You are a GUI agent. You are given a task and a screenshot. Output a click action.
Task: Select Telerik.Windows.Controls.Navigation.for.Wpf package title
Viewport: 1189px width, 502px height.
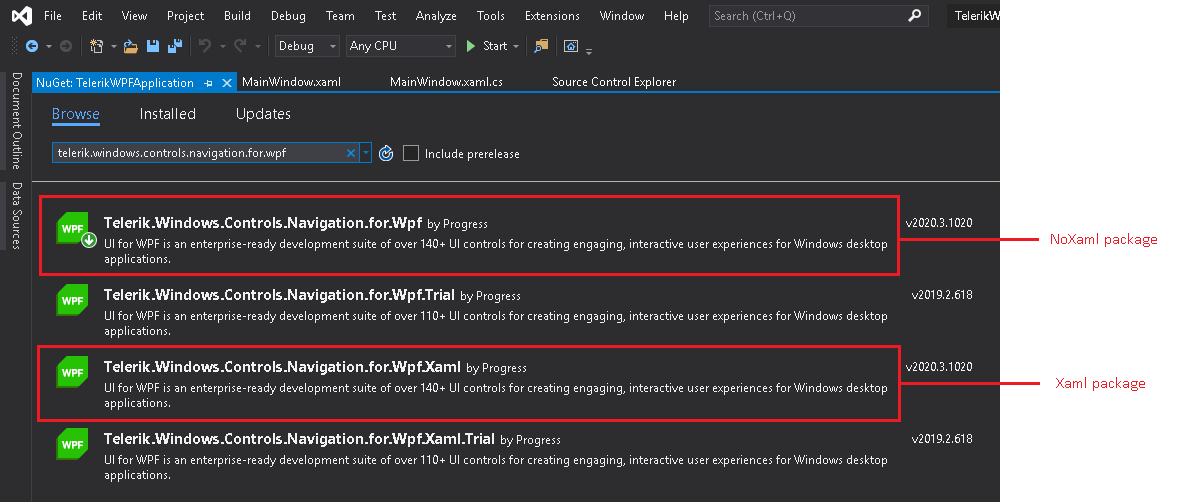(x=262, y=223)
